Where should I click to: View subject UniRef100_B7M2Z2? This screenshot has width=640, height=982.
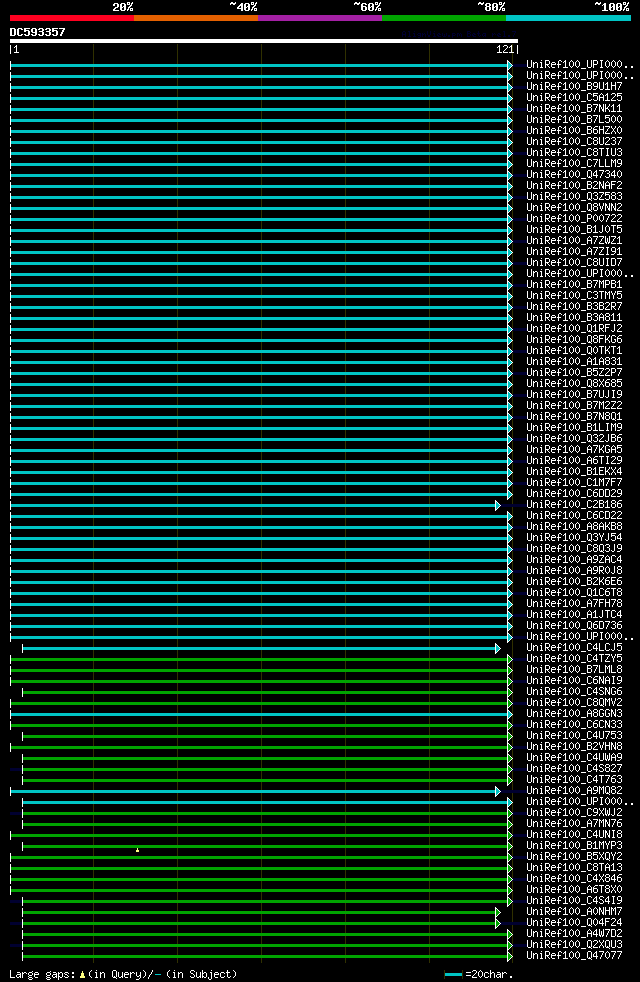coord(574,406)
